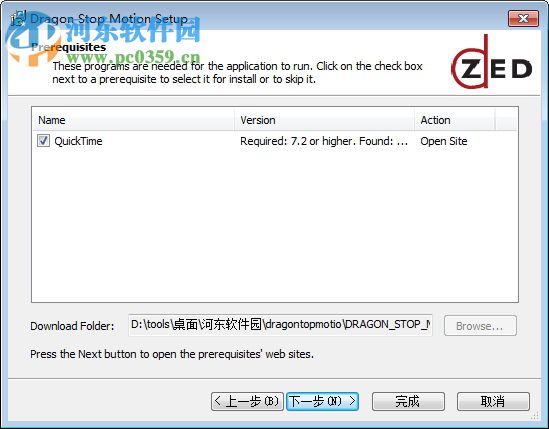Close the Dragon Stop Motion Setup window
Image resolution: width=549 pixels, height=429 pixels.
point(523,18)
